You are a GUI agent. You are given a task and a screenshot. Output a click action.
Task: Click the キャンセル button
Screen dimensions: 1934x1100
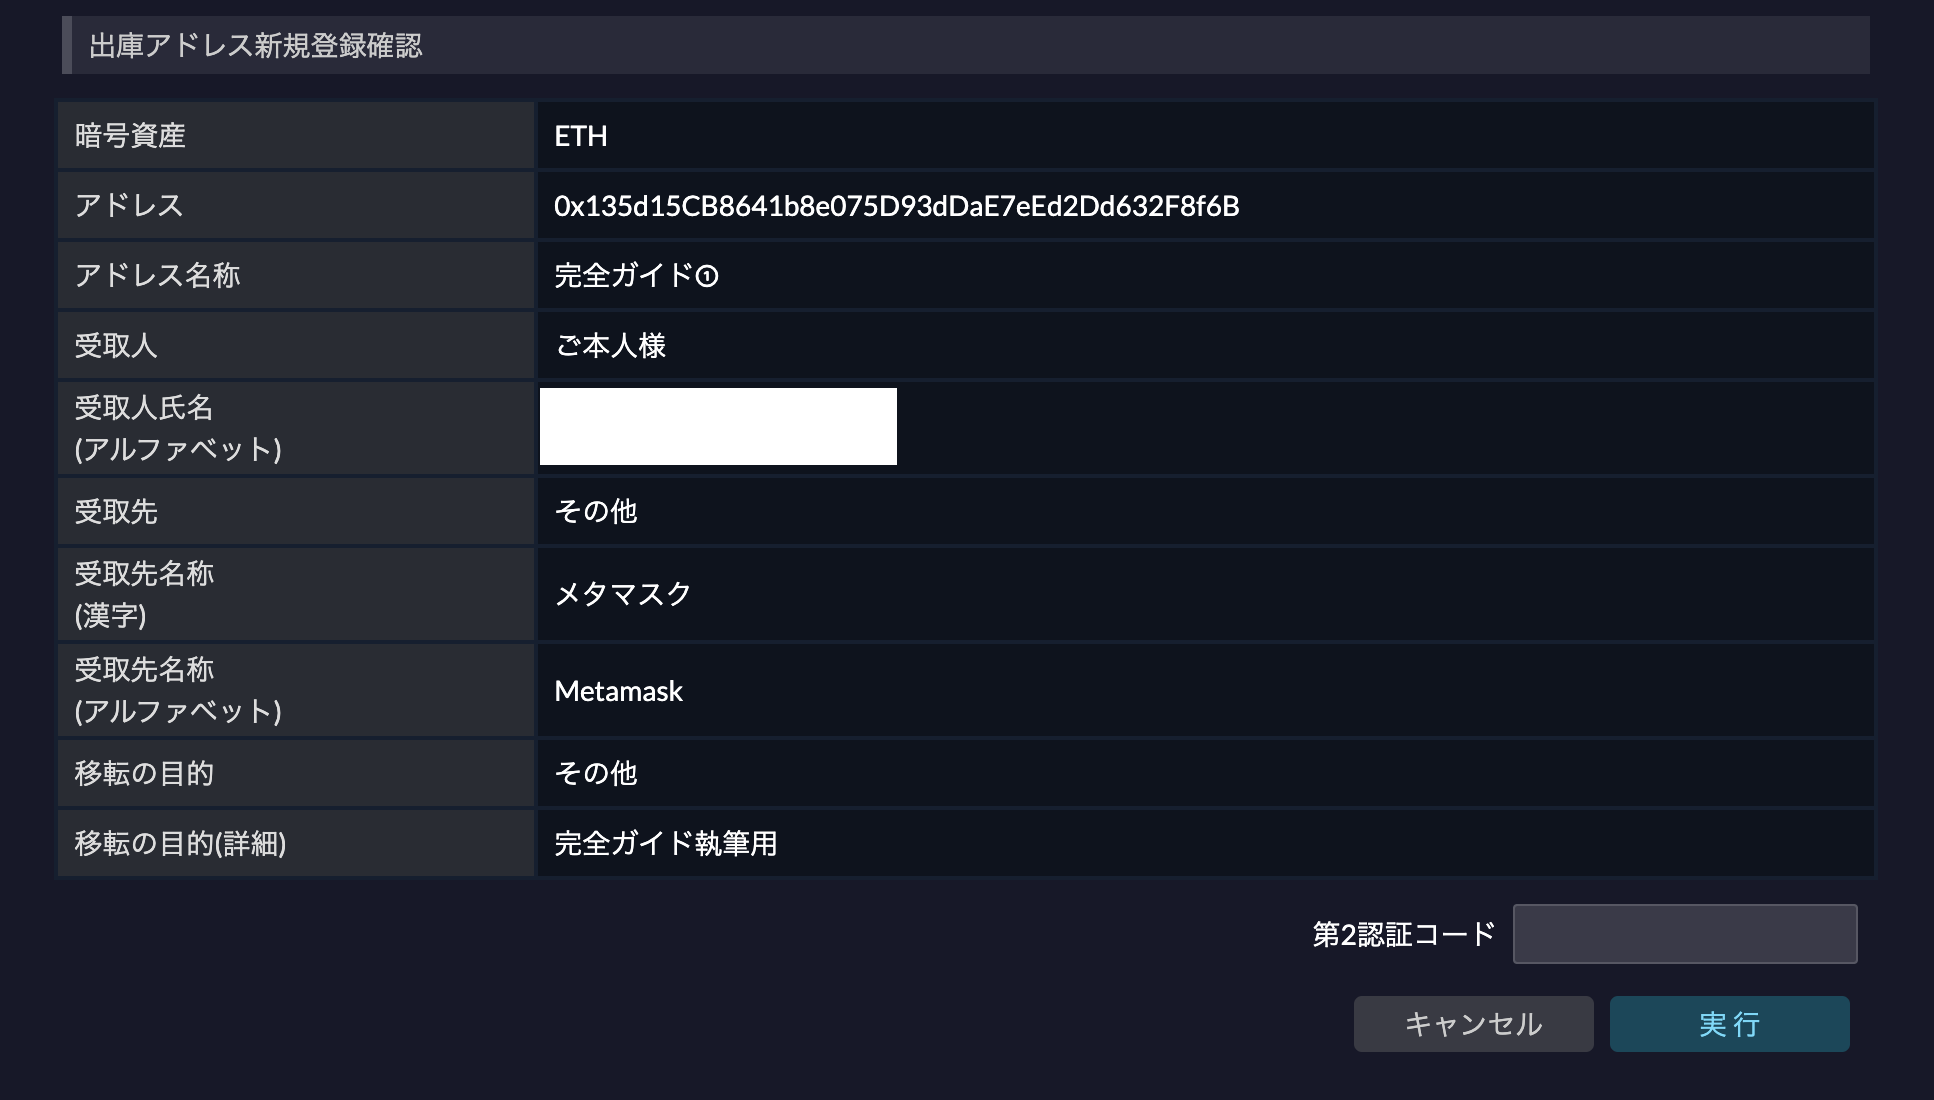coord(1473,1023)
